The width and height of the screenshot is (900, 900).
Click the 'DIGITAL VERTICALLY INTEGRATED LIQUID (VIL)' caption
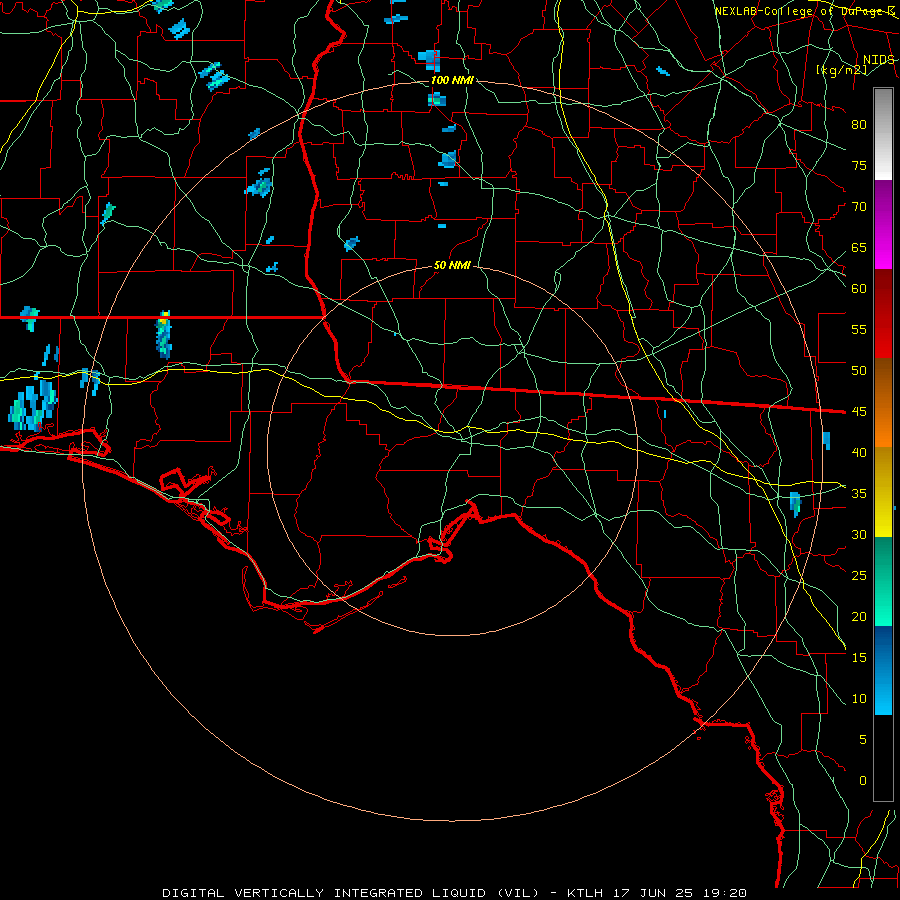tap(351, 893)
